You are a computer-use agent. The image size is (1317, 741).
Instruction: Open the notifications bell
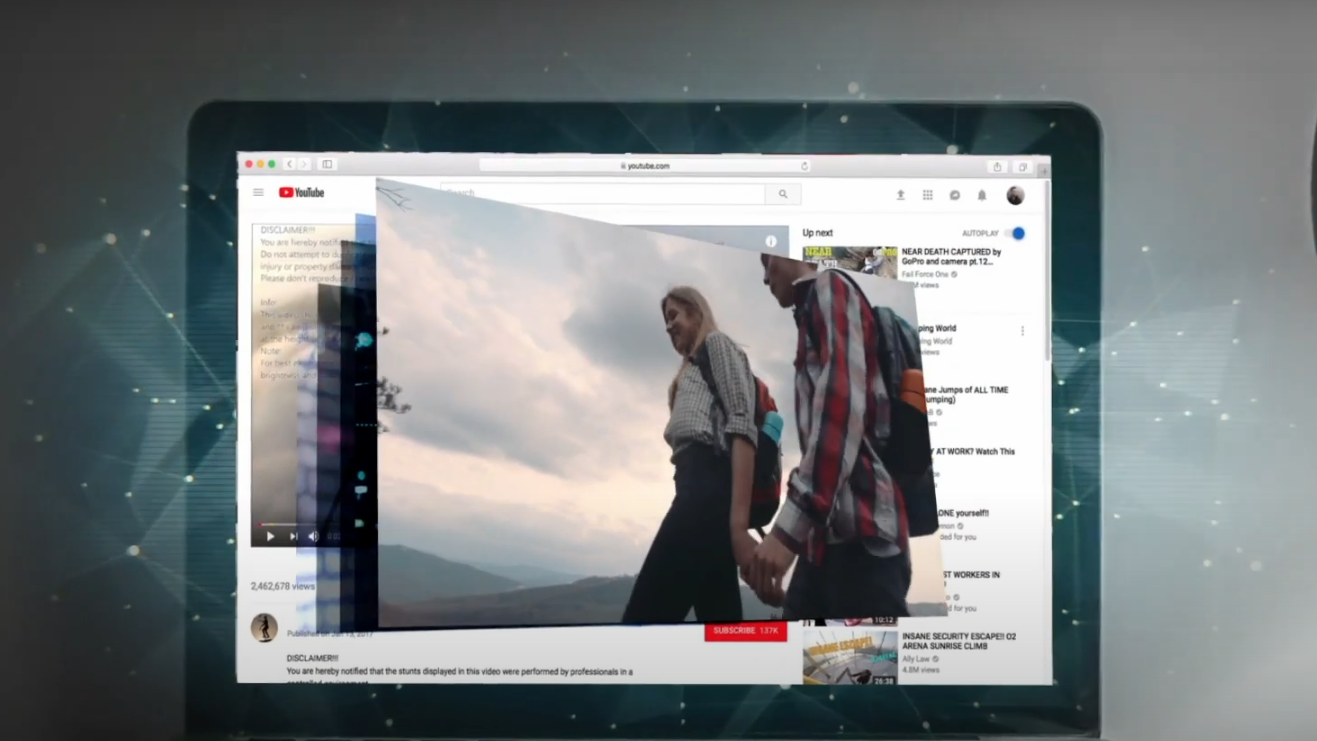click(x=981, y=195)
